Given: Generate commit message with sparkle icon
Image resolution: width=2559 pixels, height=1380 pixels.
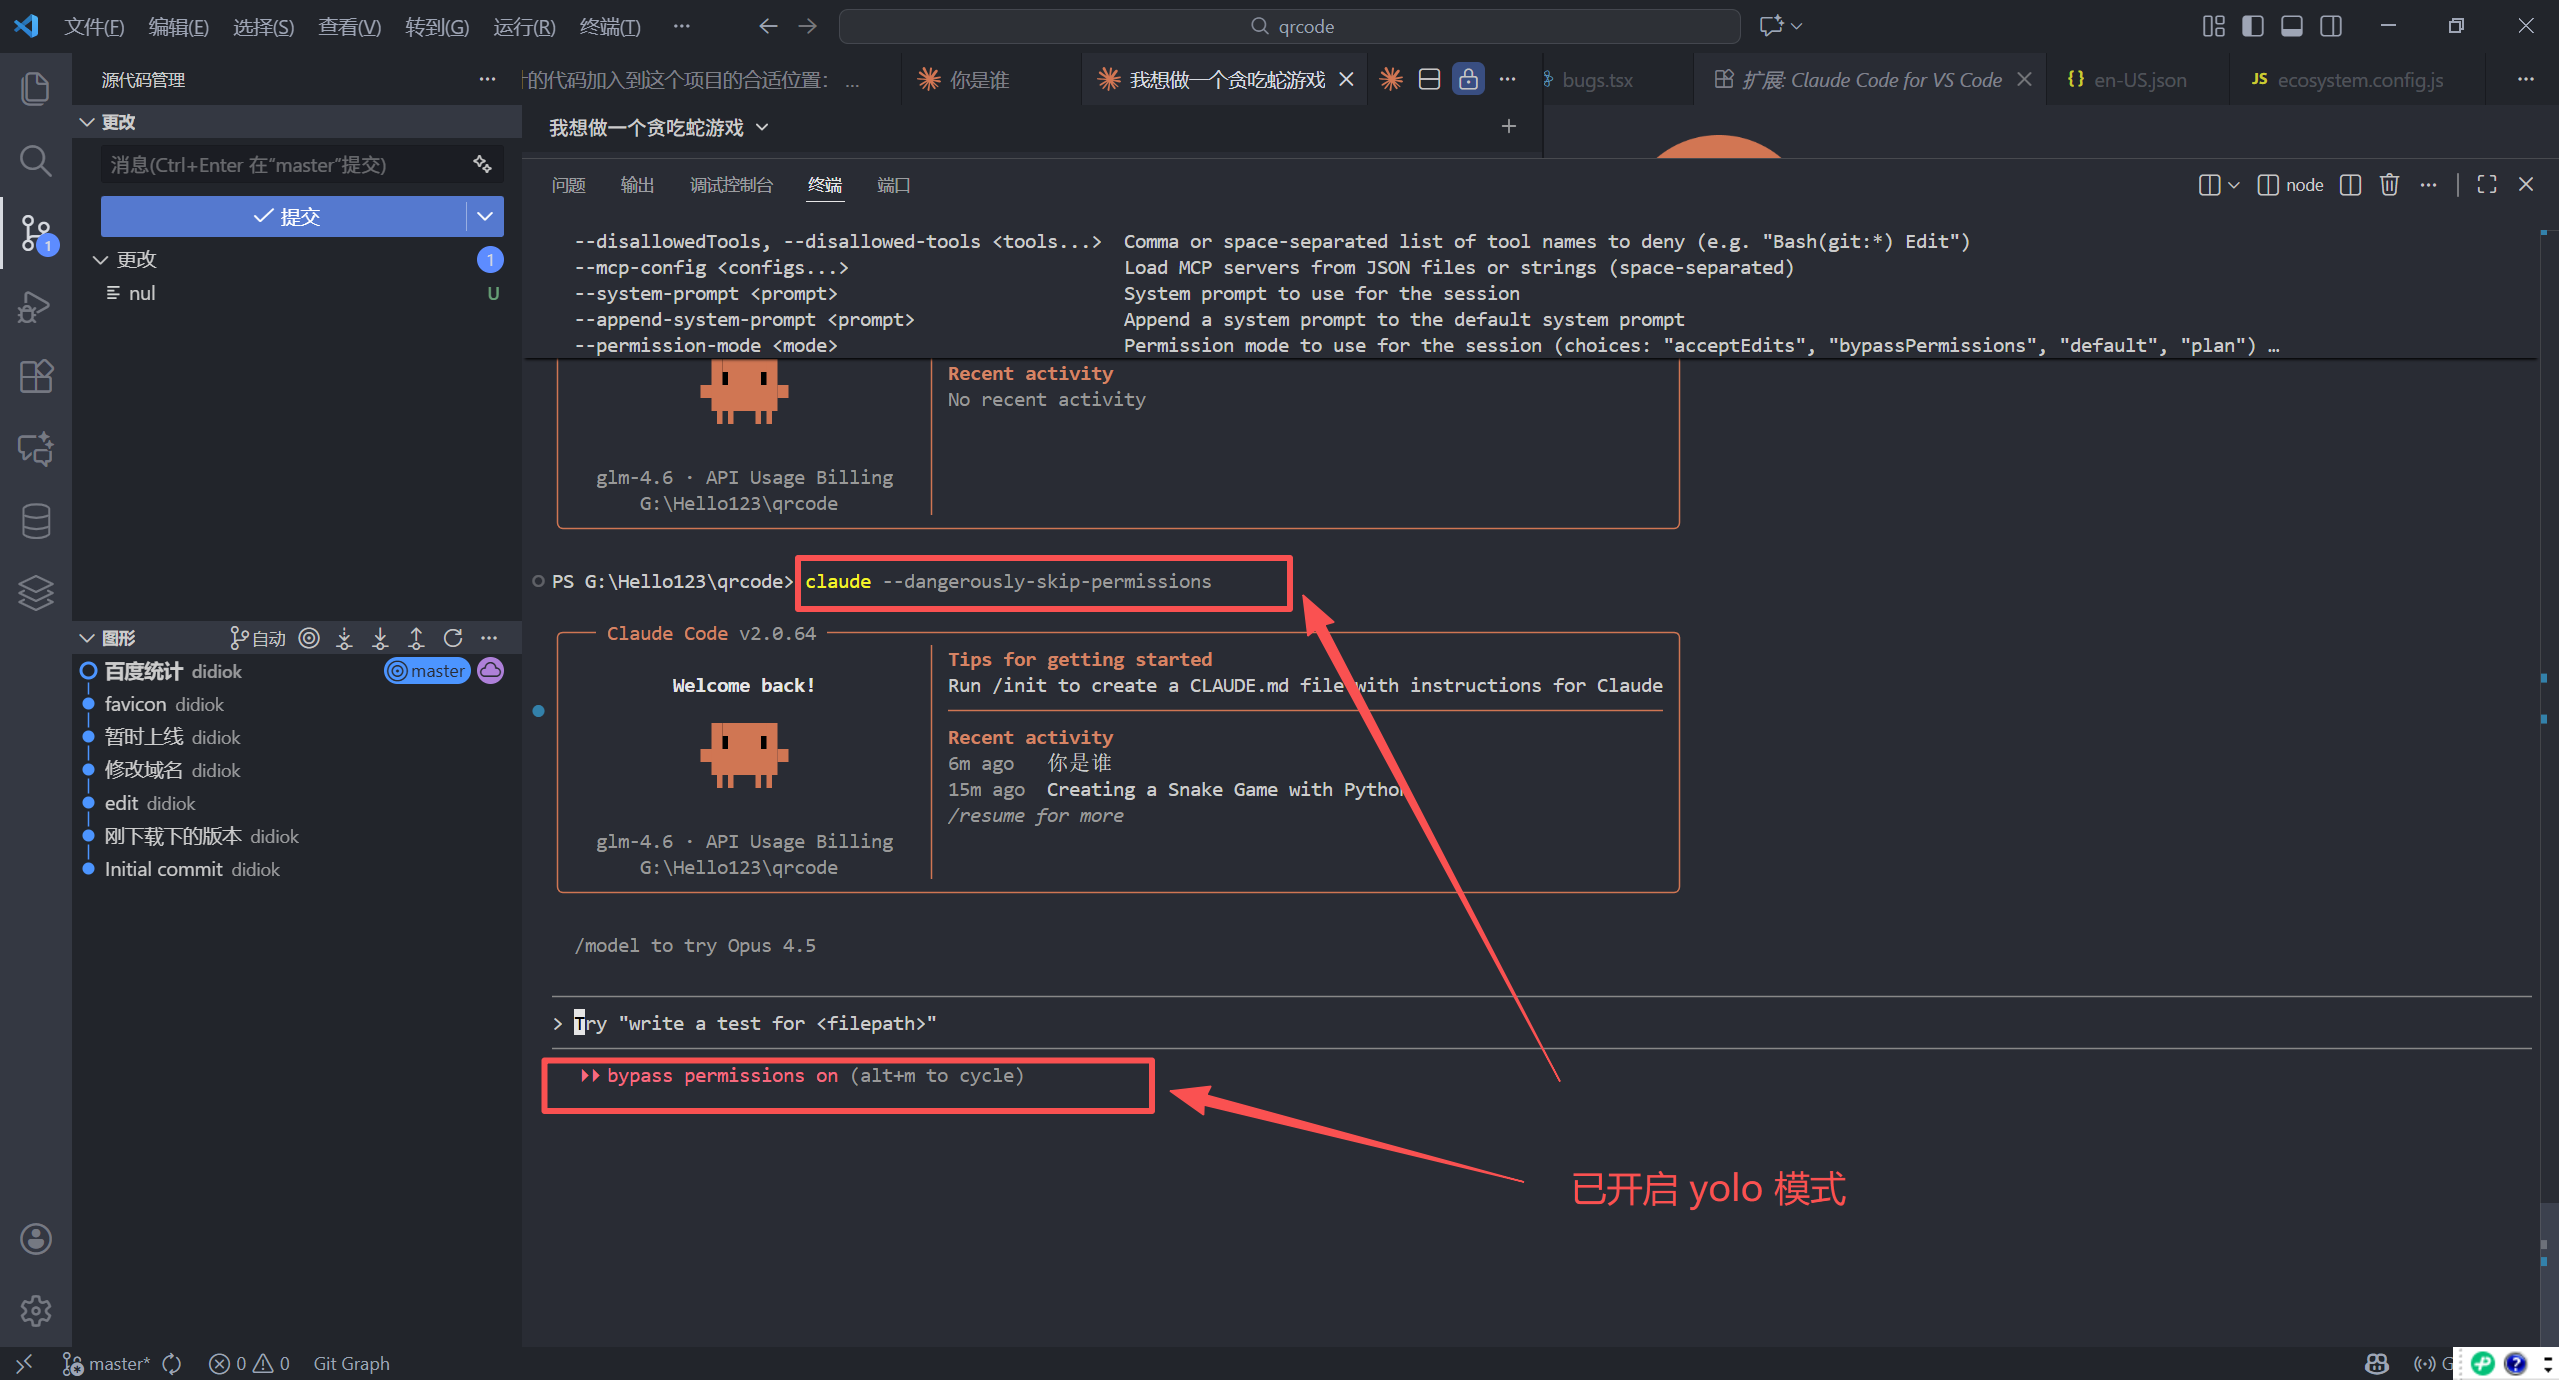Looking at the screenshot, I should coord(482,164).
